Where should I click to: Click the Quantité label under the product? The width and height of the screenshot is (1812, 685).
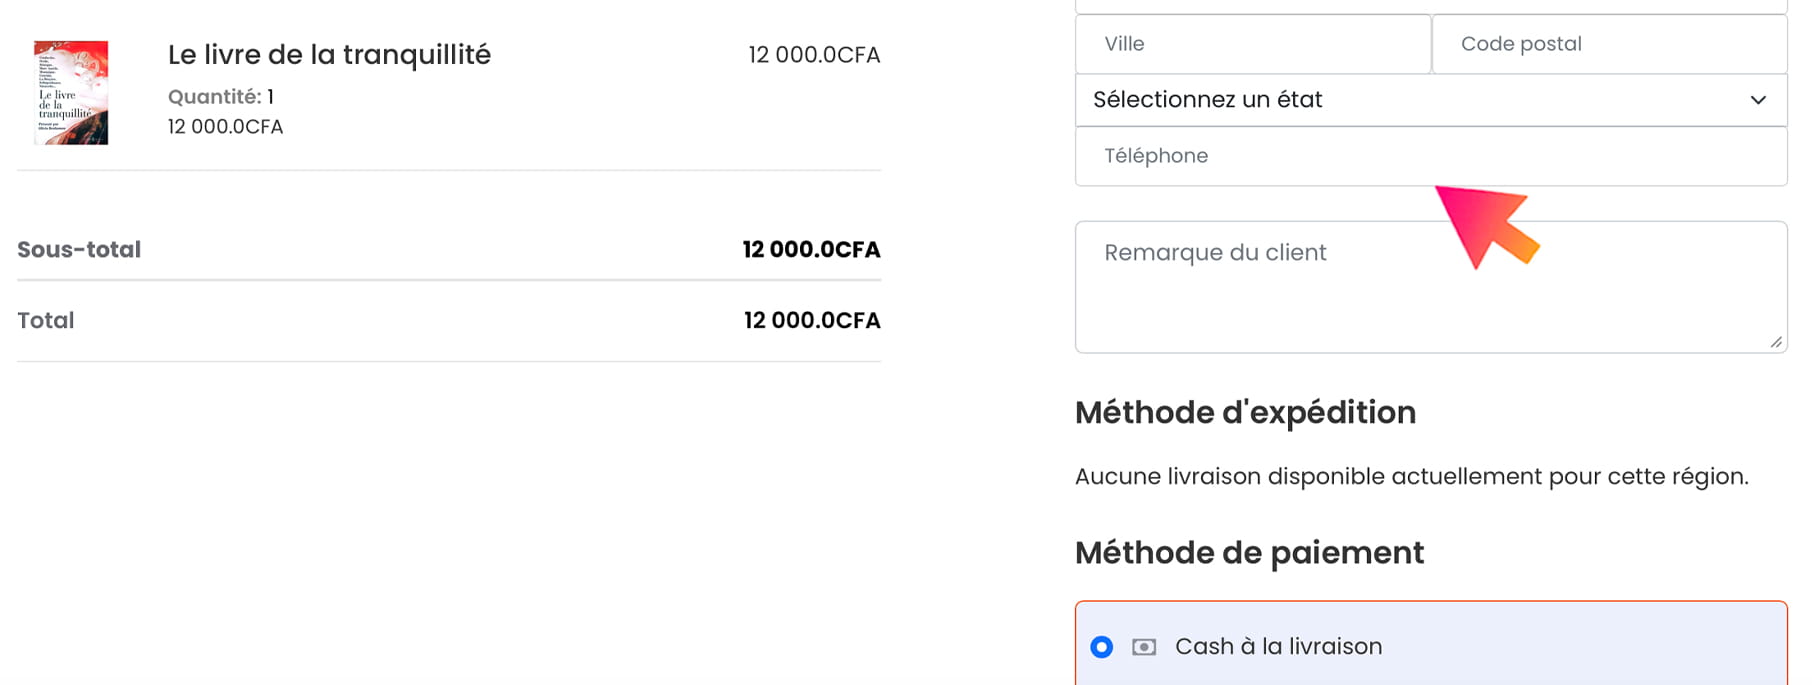pos(214,97)
